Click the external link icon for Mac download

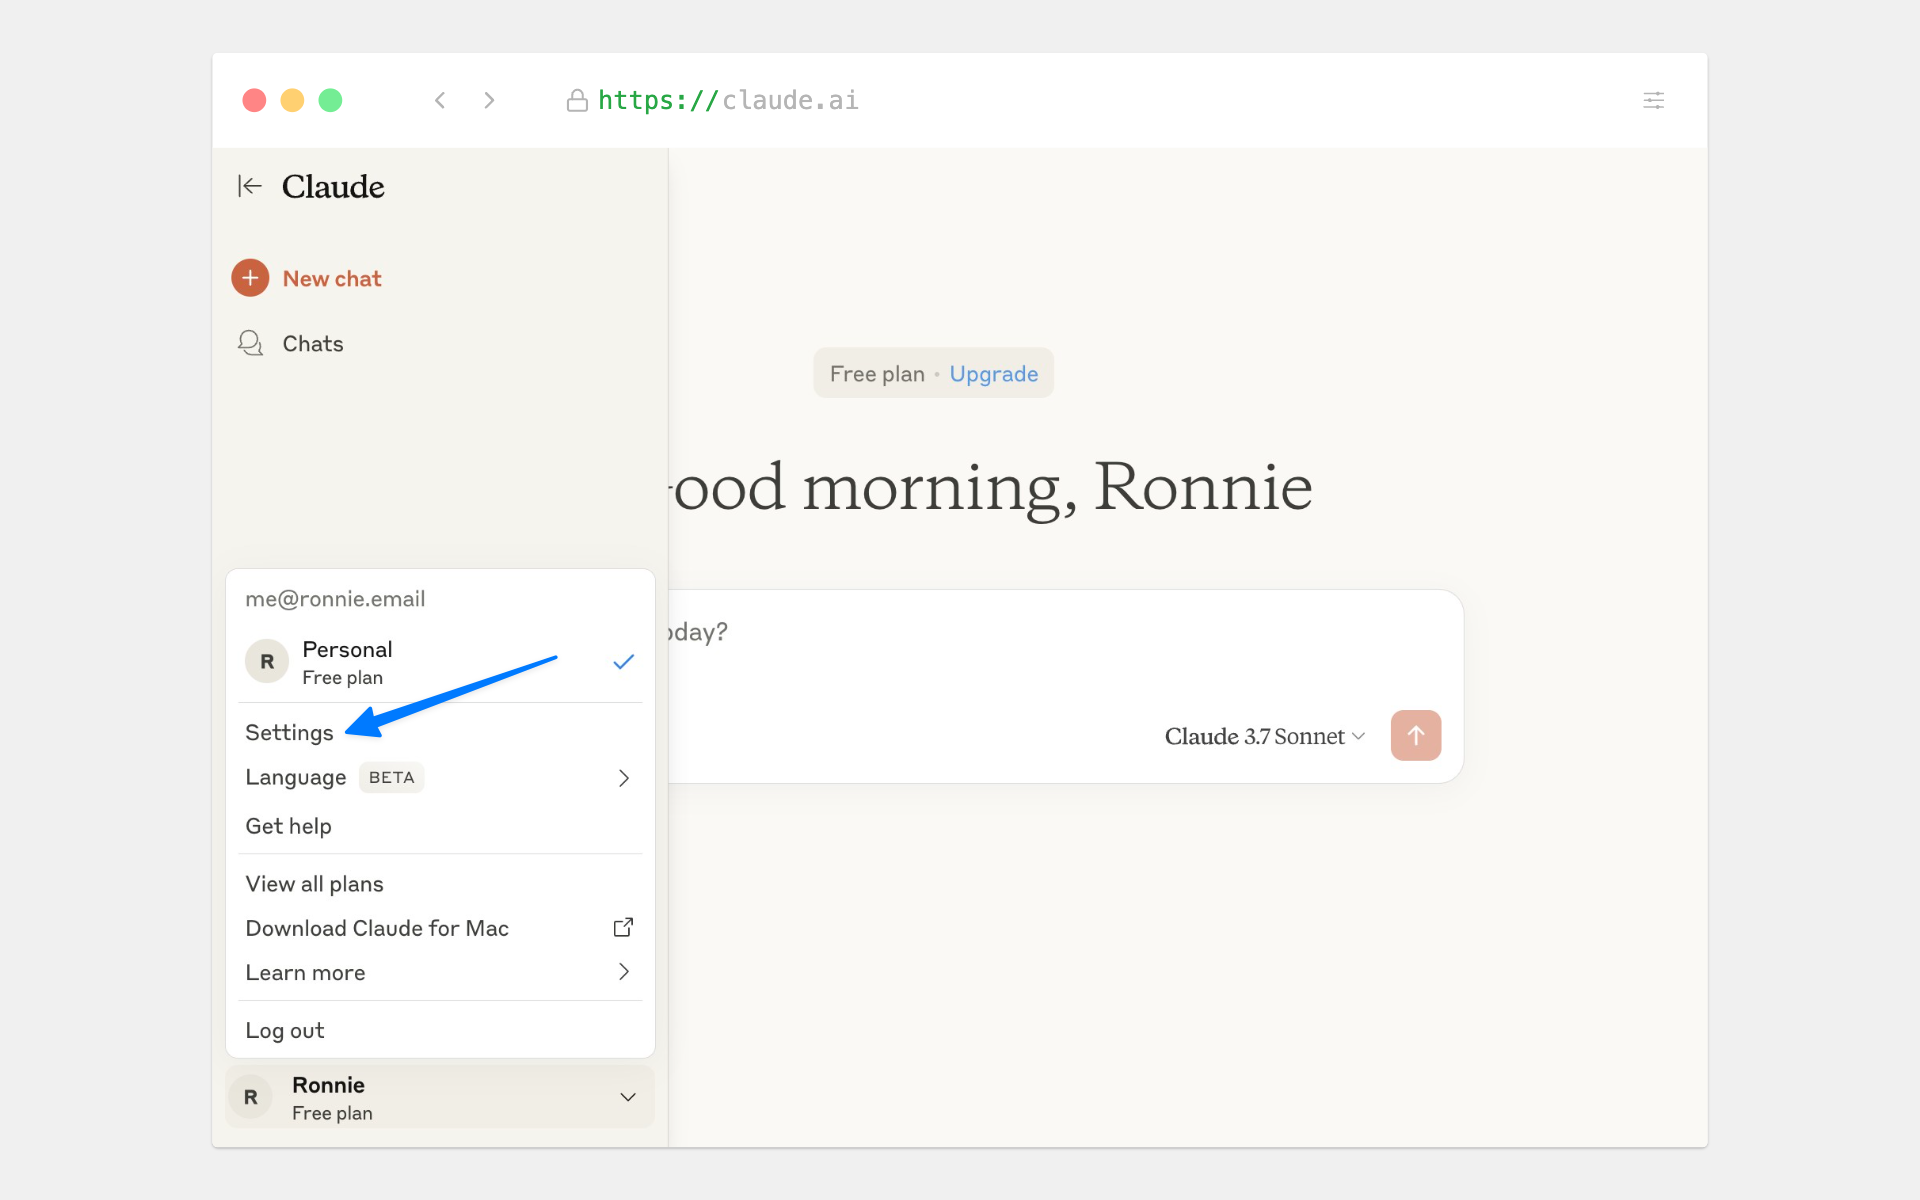coord(623,927)
